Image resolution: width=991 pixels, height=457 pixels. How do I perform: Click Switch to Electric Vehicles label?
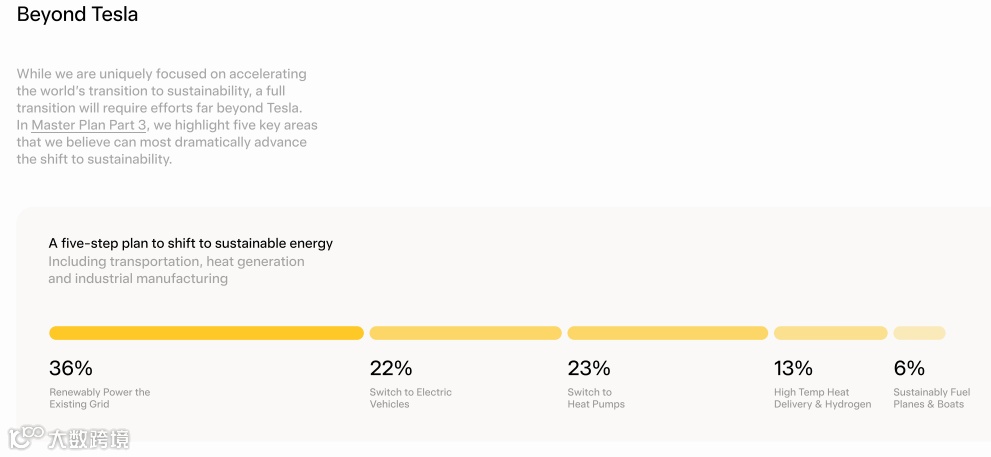pos(411,398)
